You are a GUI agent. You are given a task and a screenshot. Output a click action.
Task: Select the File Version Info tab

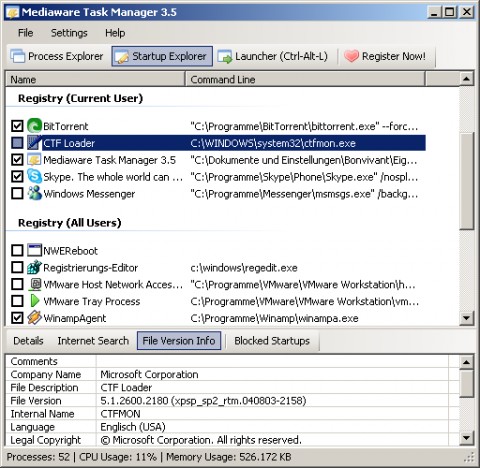click(x=179, y=341)
